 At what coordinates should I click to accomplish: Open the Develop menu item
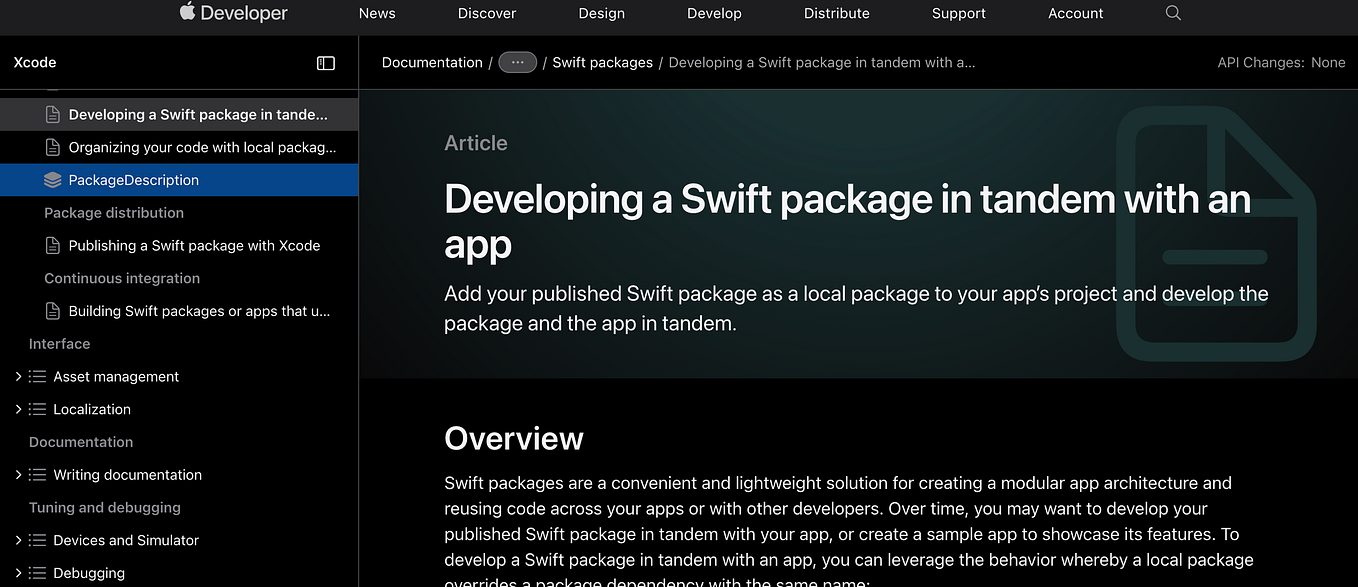pos(714,13)
